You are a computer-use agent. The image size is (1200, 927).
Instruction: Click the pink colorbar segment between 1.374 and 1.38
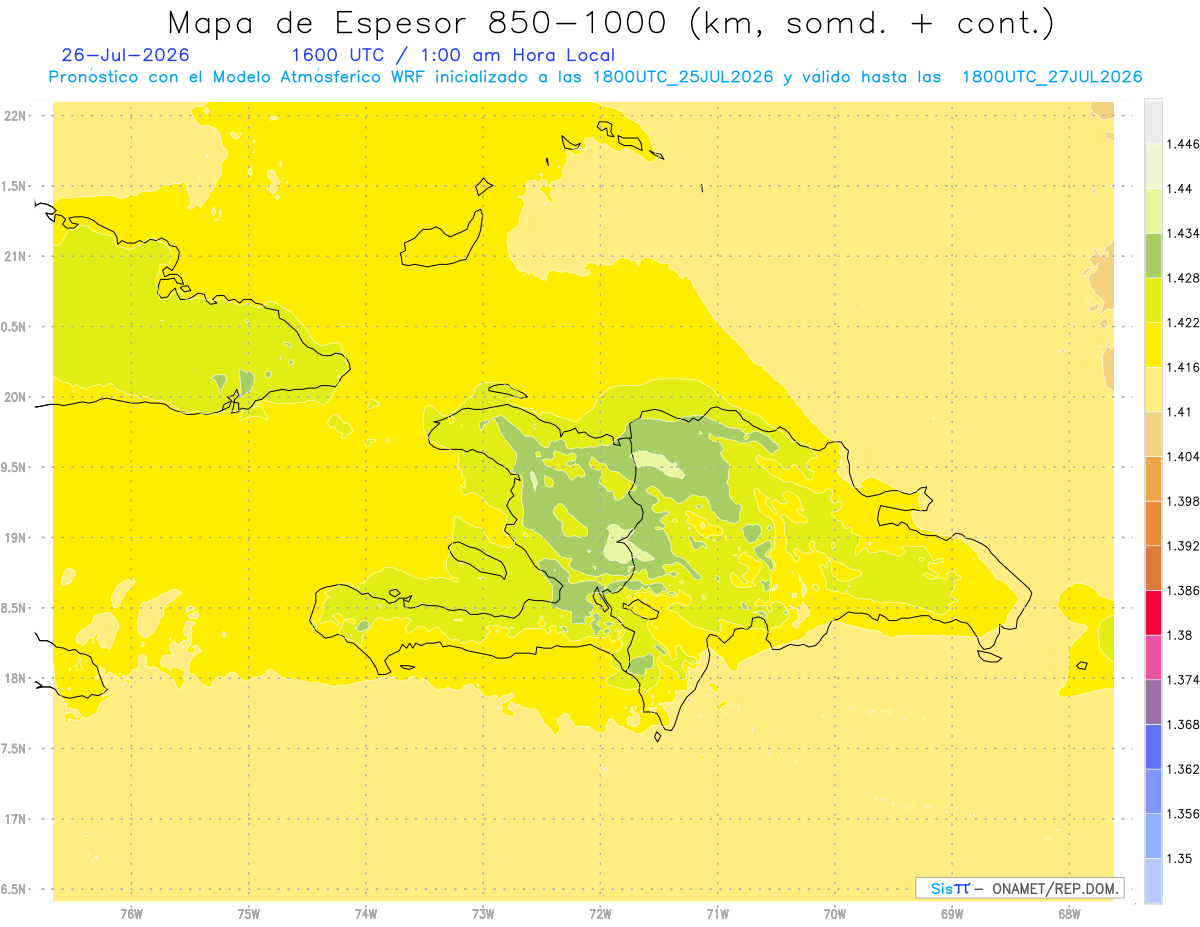(x=1153, y=657)
